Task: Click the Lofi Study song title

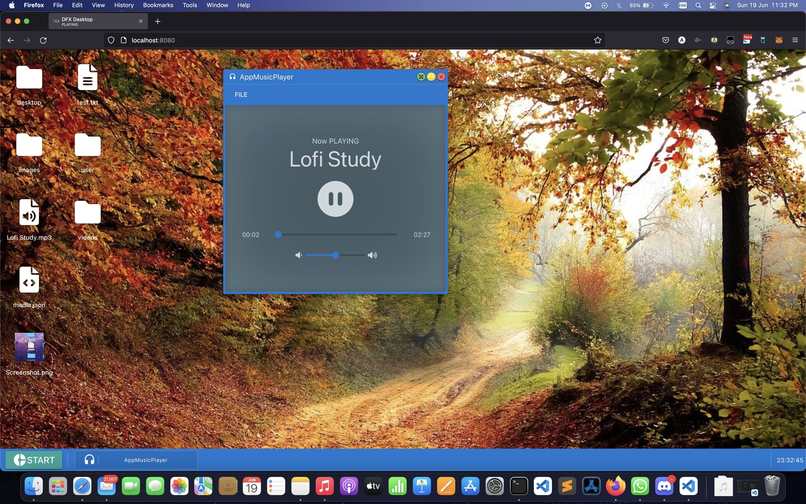Action: pos(335,159)
